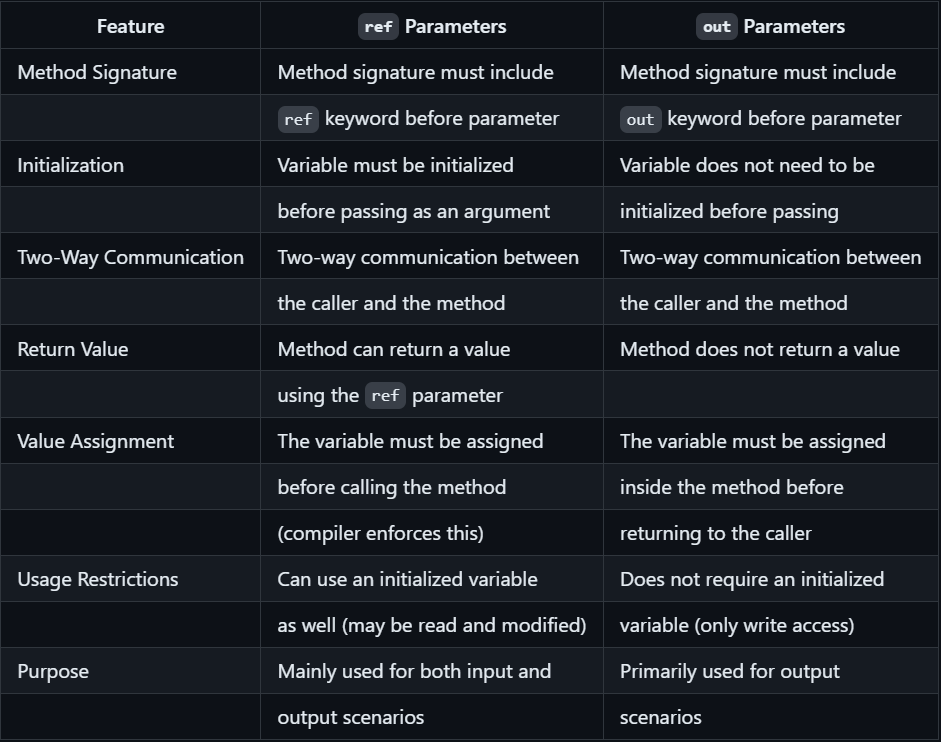This screenshot has width=941, height=742.
Task: Select the "Method does not return a value" cell
Action: point(759,349)
